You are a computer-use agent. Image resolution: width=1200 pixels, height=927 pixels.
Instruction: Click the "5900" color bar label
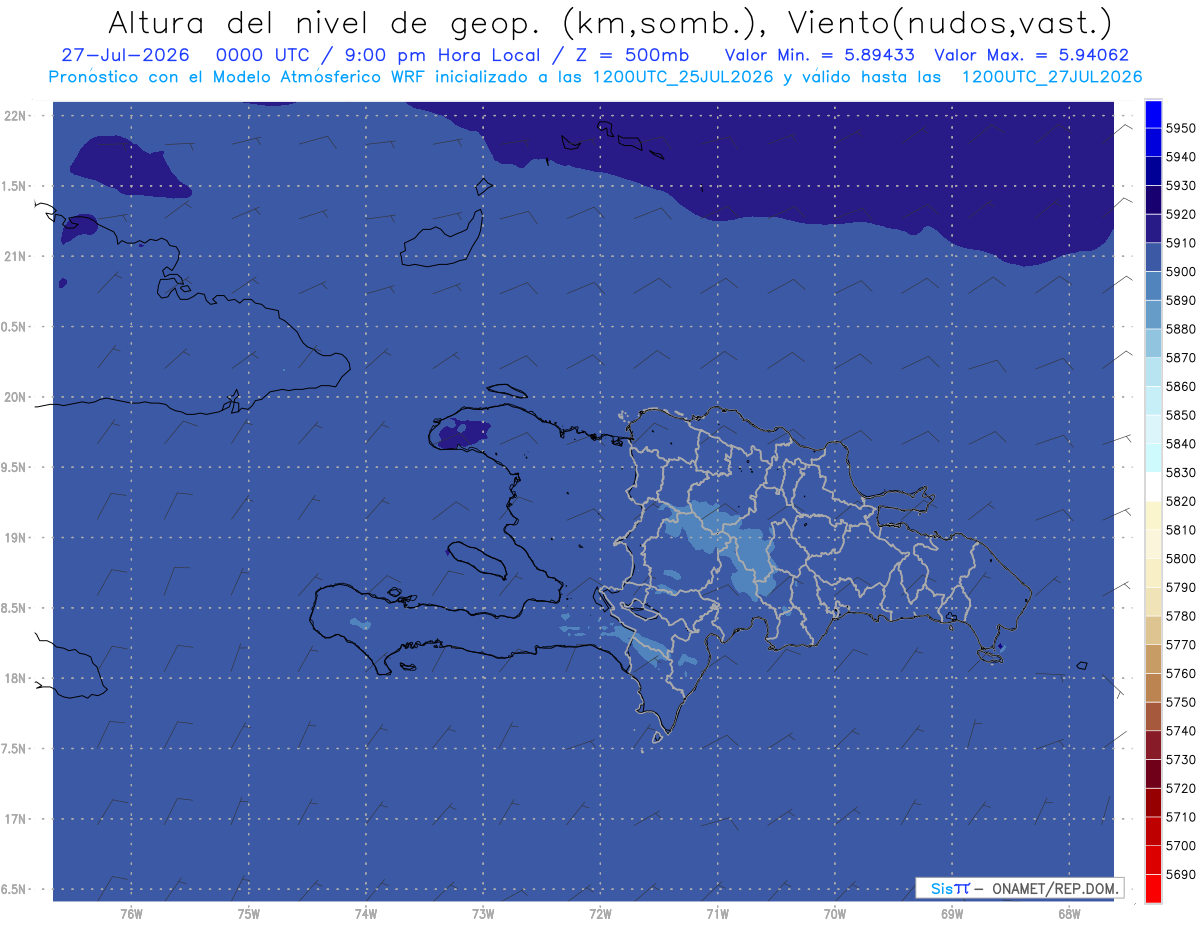coord(1181,271)
